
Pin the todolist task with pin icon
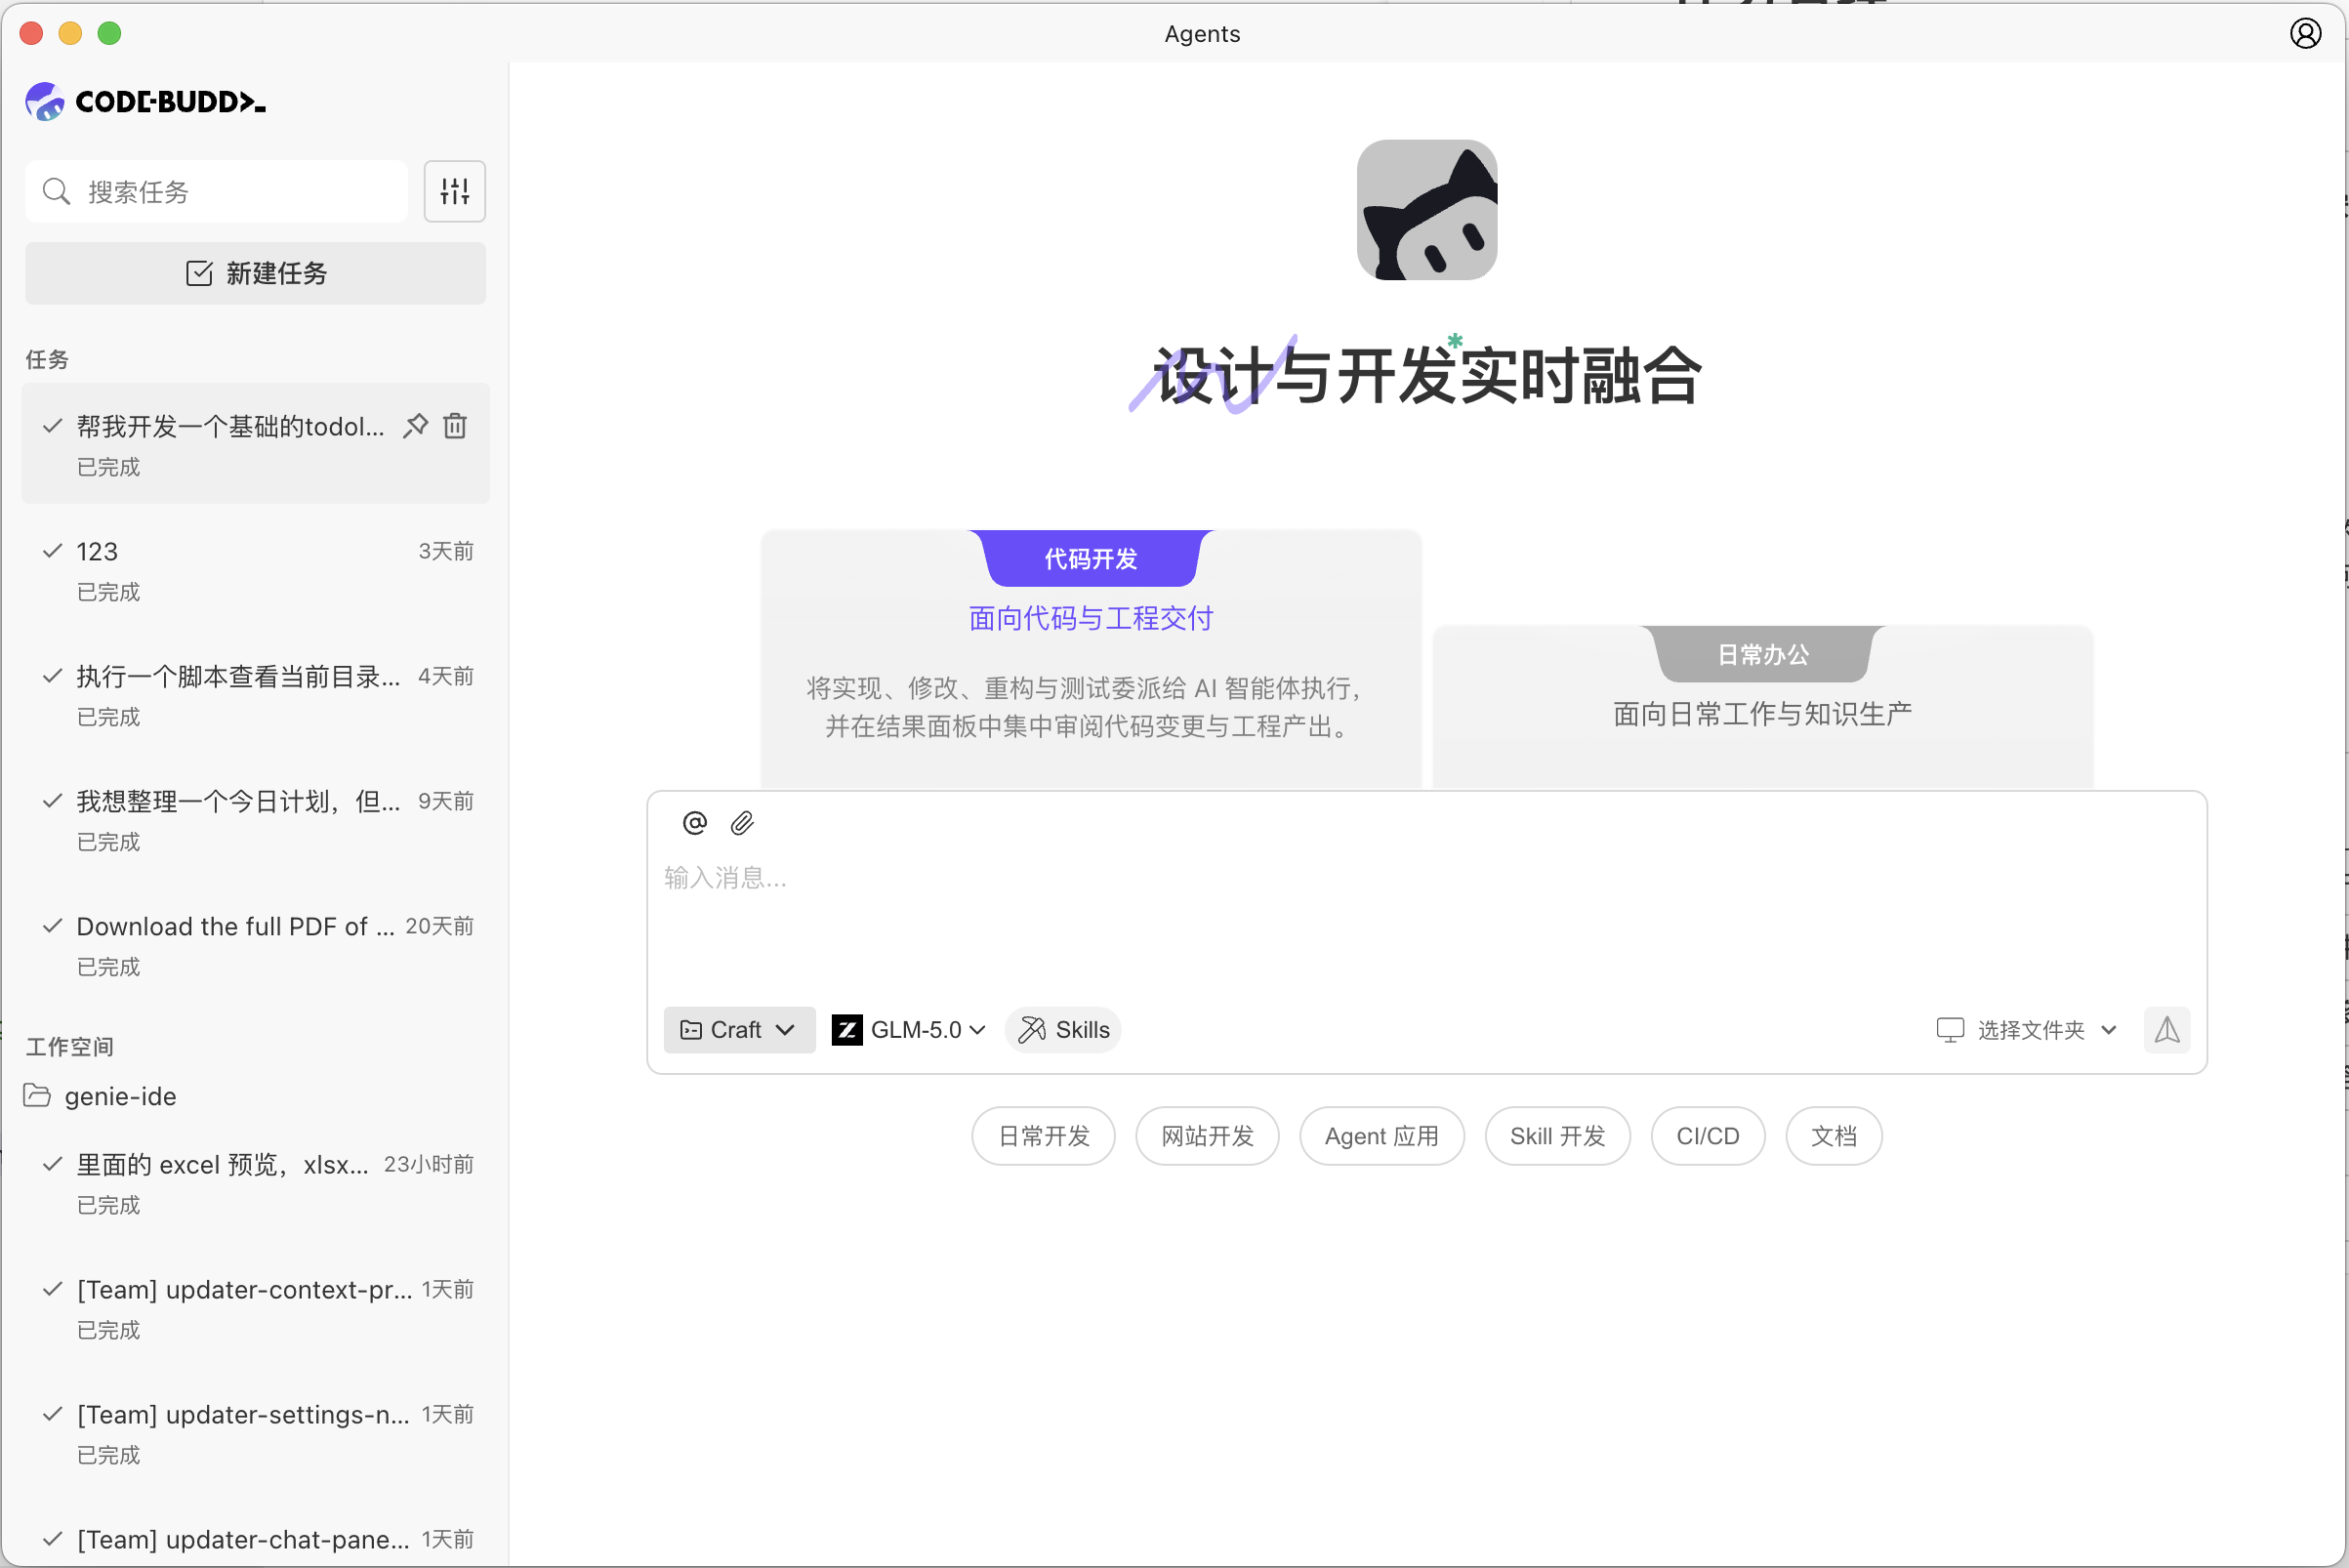click(x=415, y=425)
